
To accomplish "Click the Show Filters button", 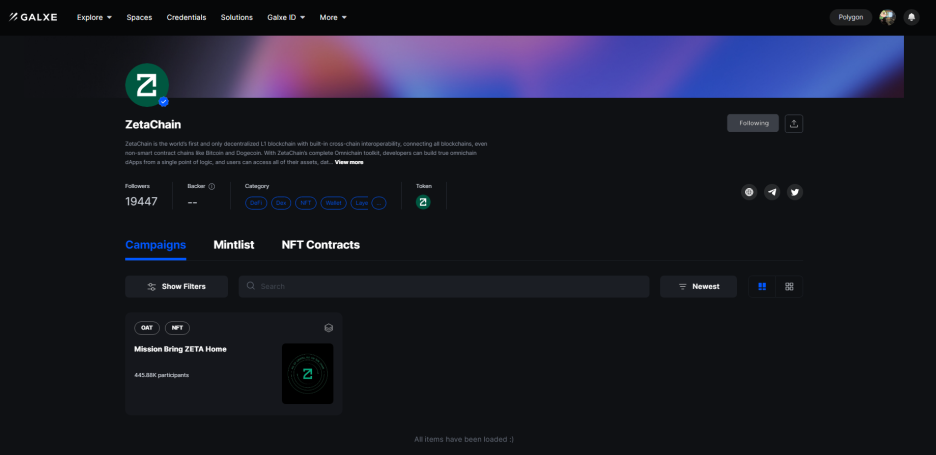I will pos(177,287).
